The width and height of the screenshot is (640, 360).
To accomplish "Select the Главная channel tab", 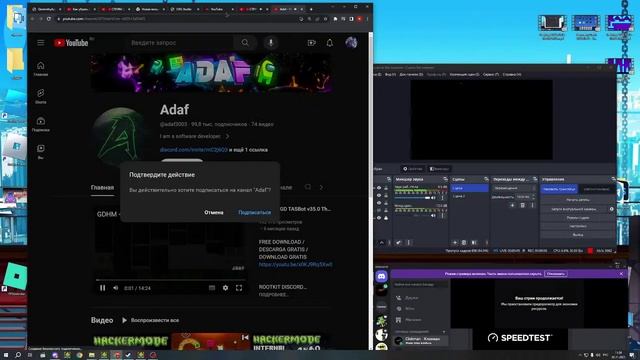I will point(102,187).
